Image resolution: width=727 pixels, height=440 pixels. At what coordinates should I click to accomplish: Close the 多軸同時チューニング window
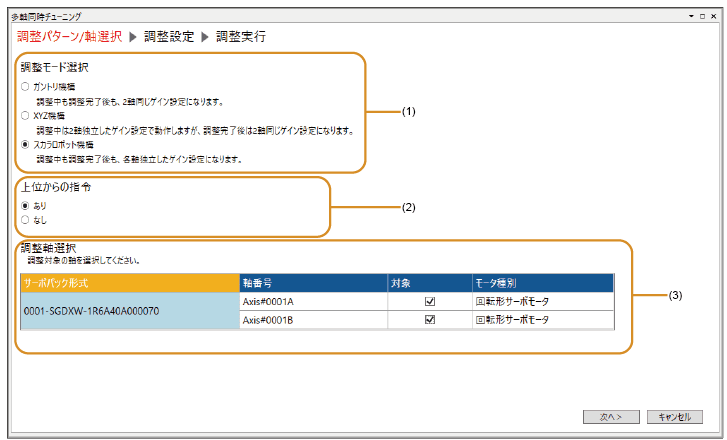pos(715,18)
